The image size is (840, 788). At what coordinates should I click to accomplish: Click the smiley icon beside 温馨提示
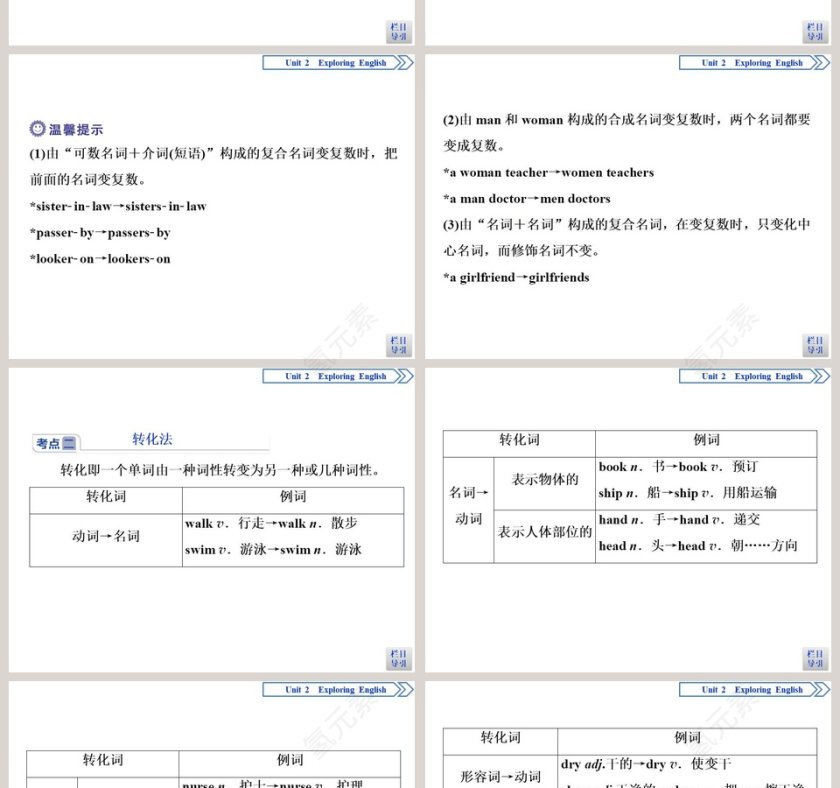point(37,127)
